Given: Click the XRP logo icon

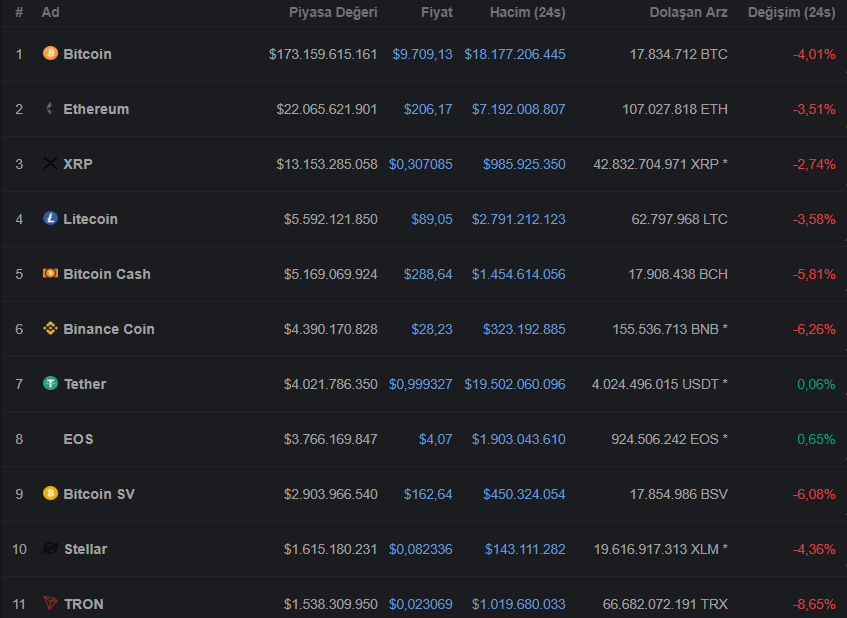Looking at the screenshot, I should 50,164.
